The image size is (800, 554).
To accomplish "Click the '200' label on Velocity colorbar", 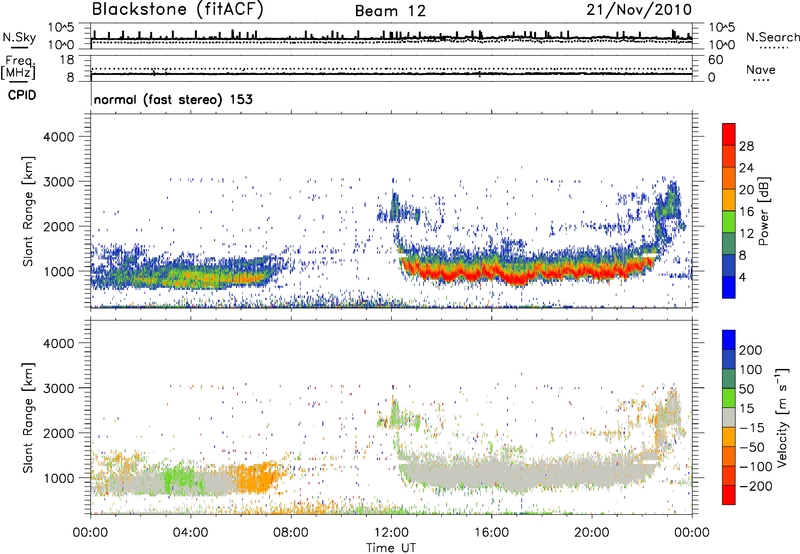I will click(751, 350).
